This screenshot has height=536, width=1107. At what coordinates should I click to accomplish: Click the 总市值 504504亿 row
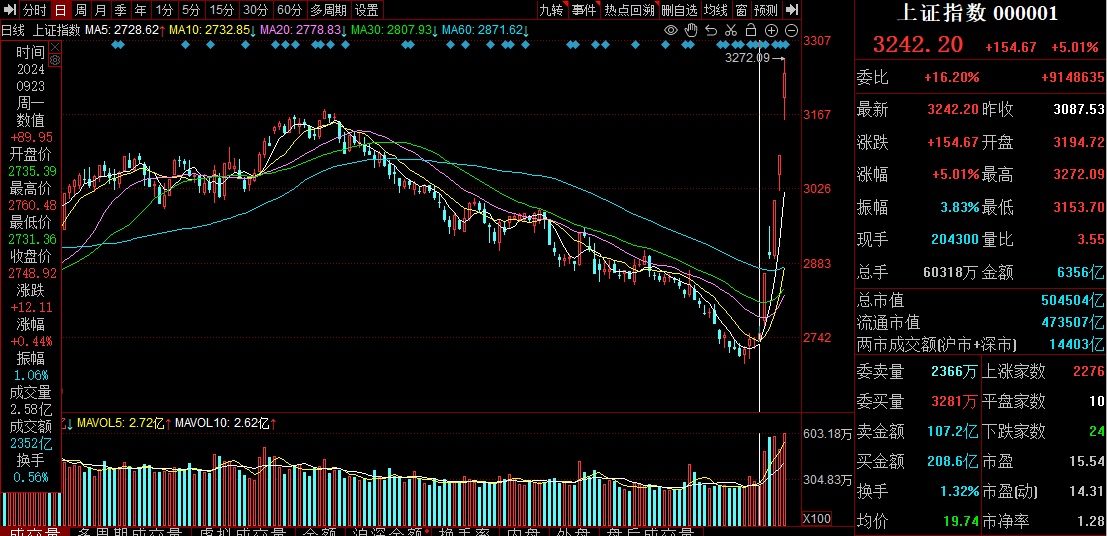(981, 300)
